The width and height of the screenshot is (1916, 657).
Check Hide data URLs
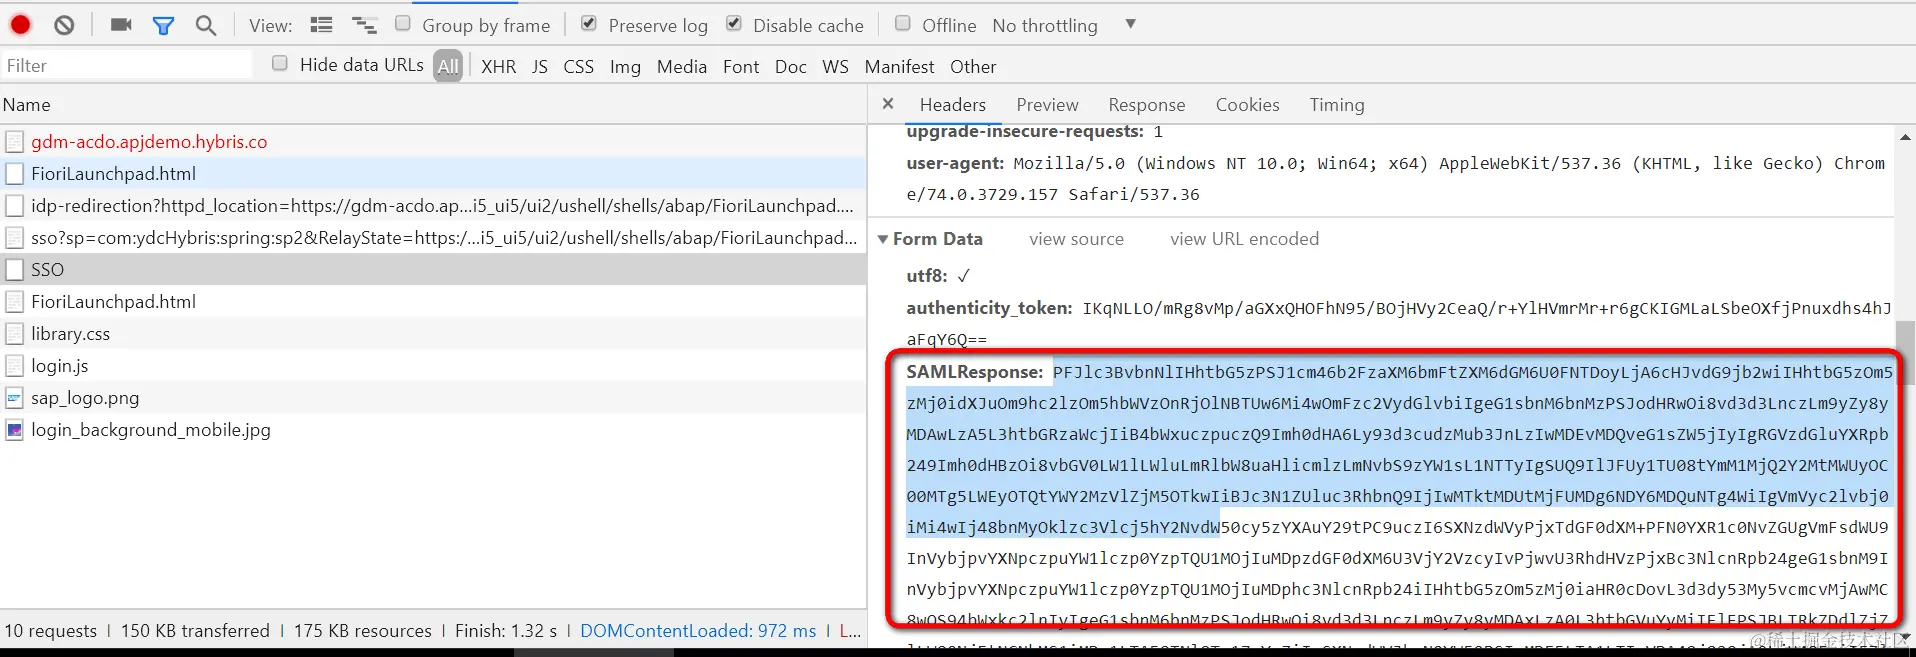pos(280,63)
